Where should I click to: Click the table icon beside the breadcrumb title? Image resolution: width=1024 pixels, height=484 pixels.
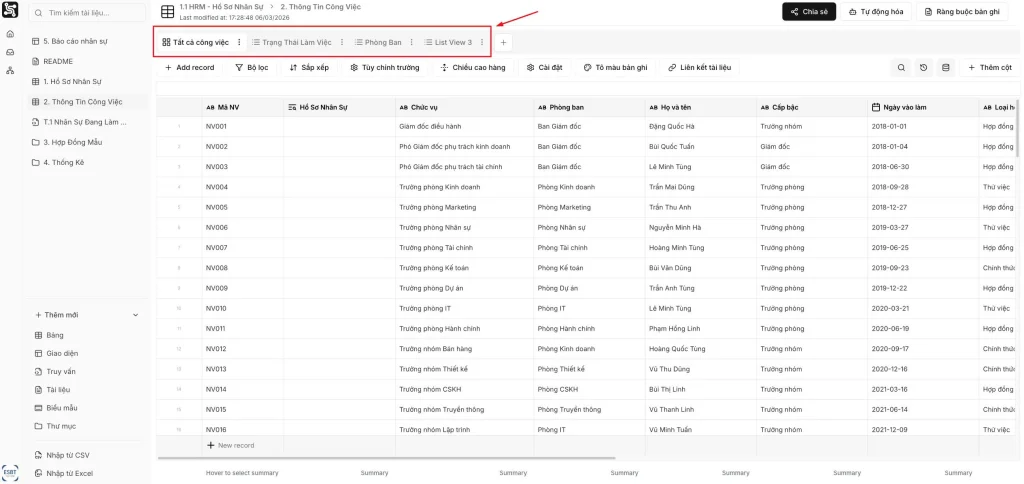(168, 11)
